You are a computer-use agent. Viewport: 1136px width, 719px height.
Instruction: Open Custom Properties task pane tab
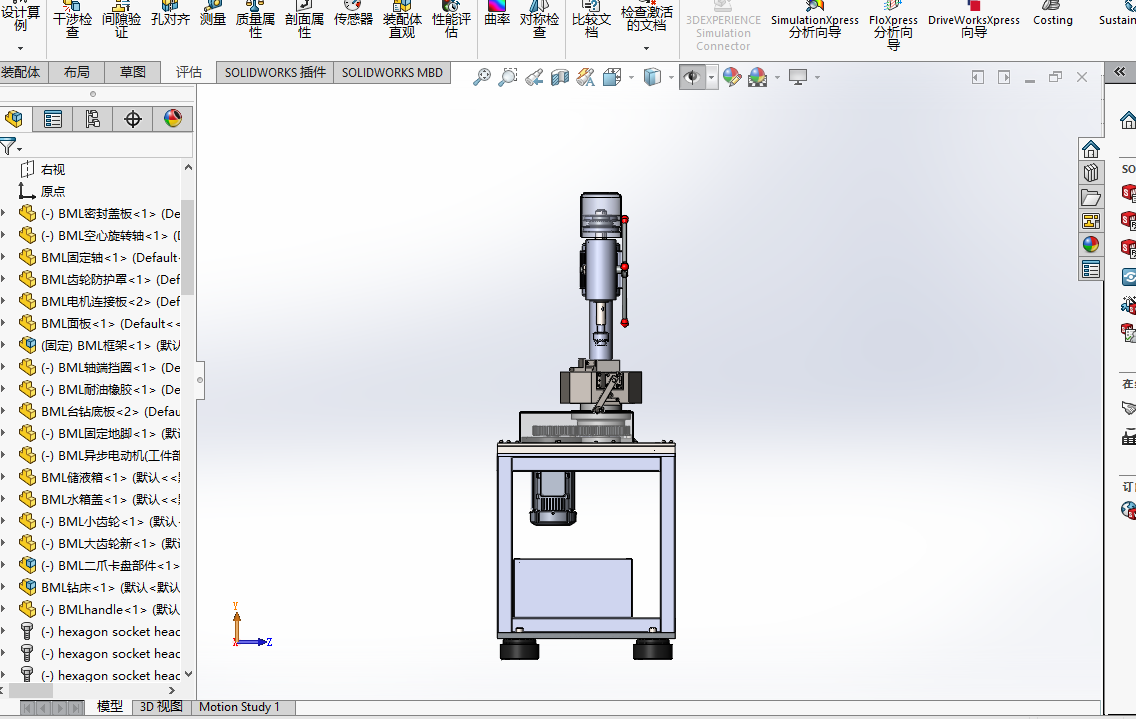1090,270
